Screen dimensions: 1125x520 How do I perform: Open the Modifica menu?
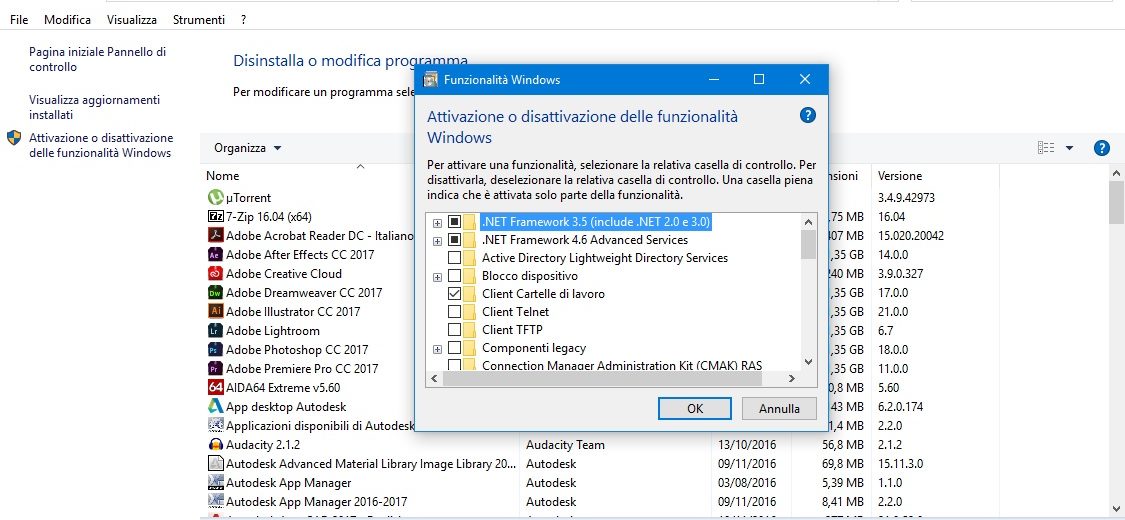pyautogui.click(x=67, y=20)
